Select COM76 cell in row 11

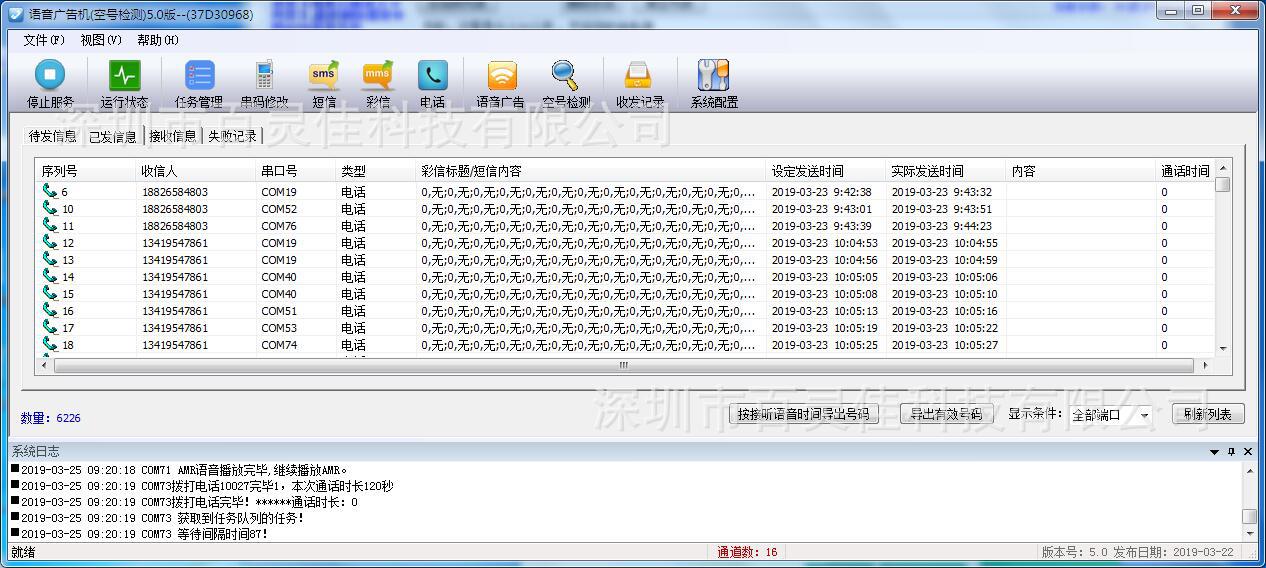pos(279,226)
